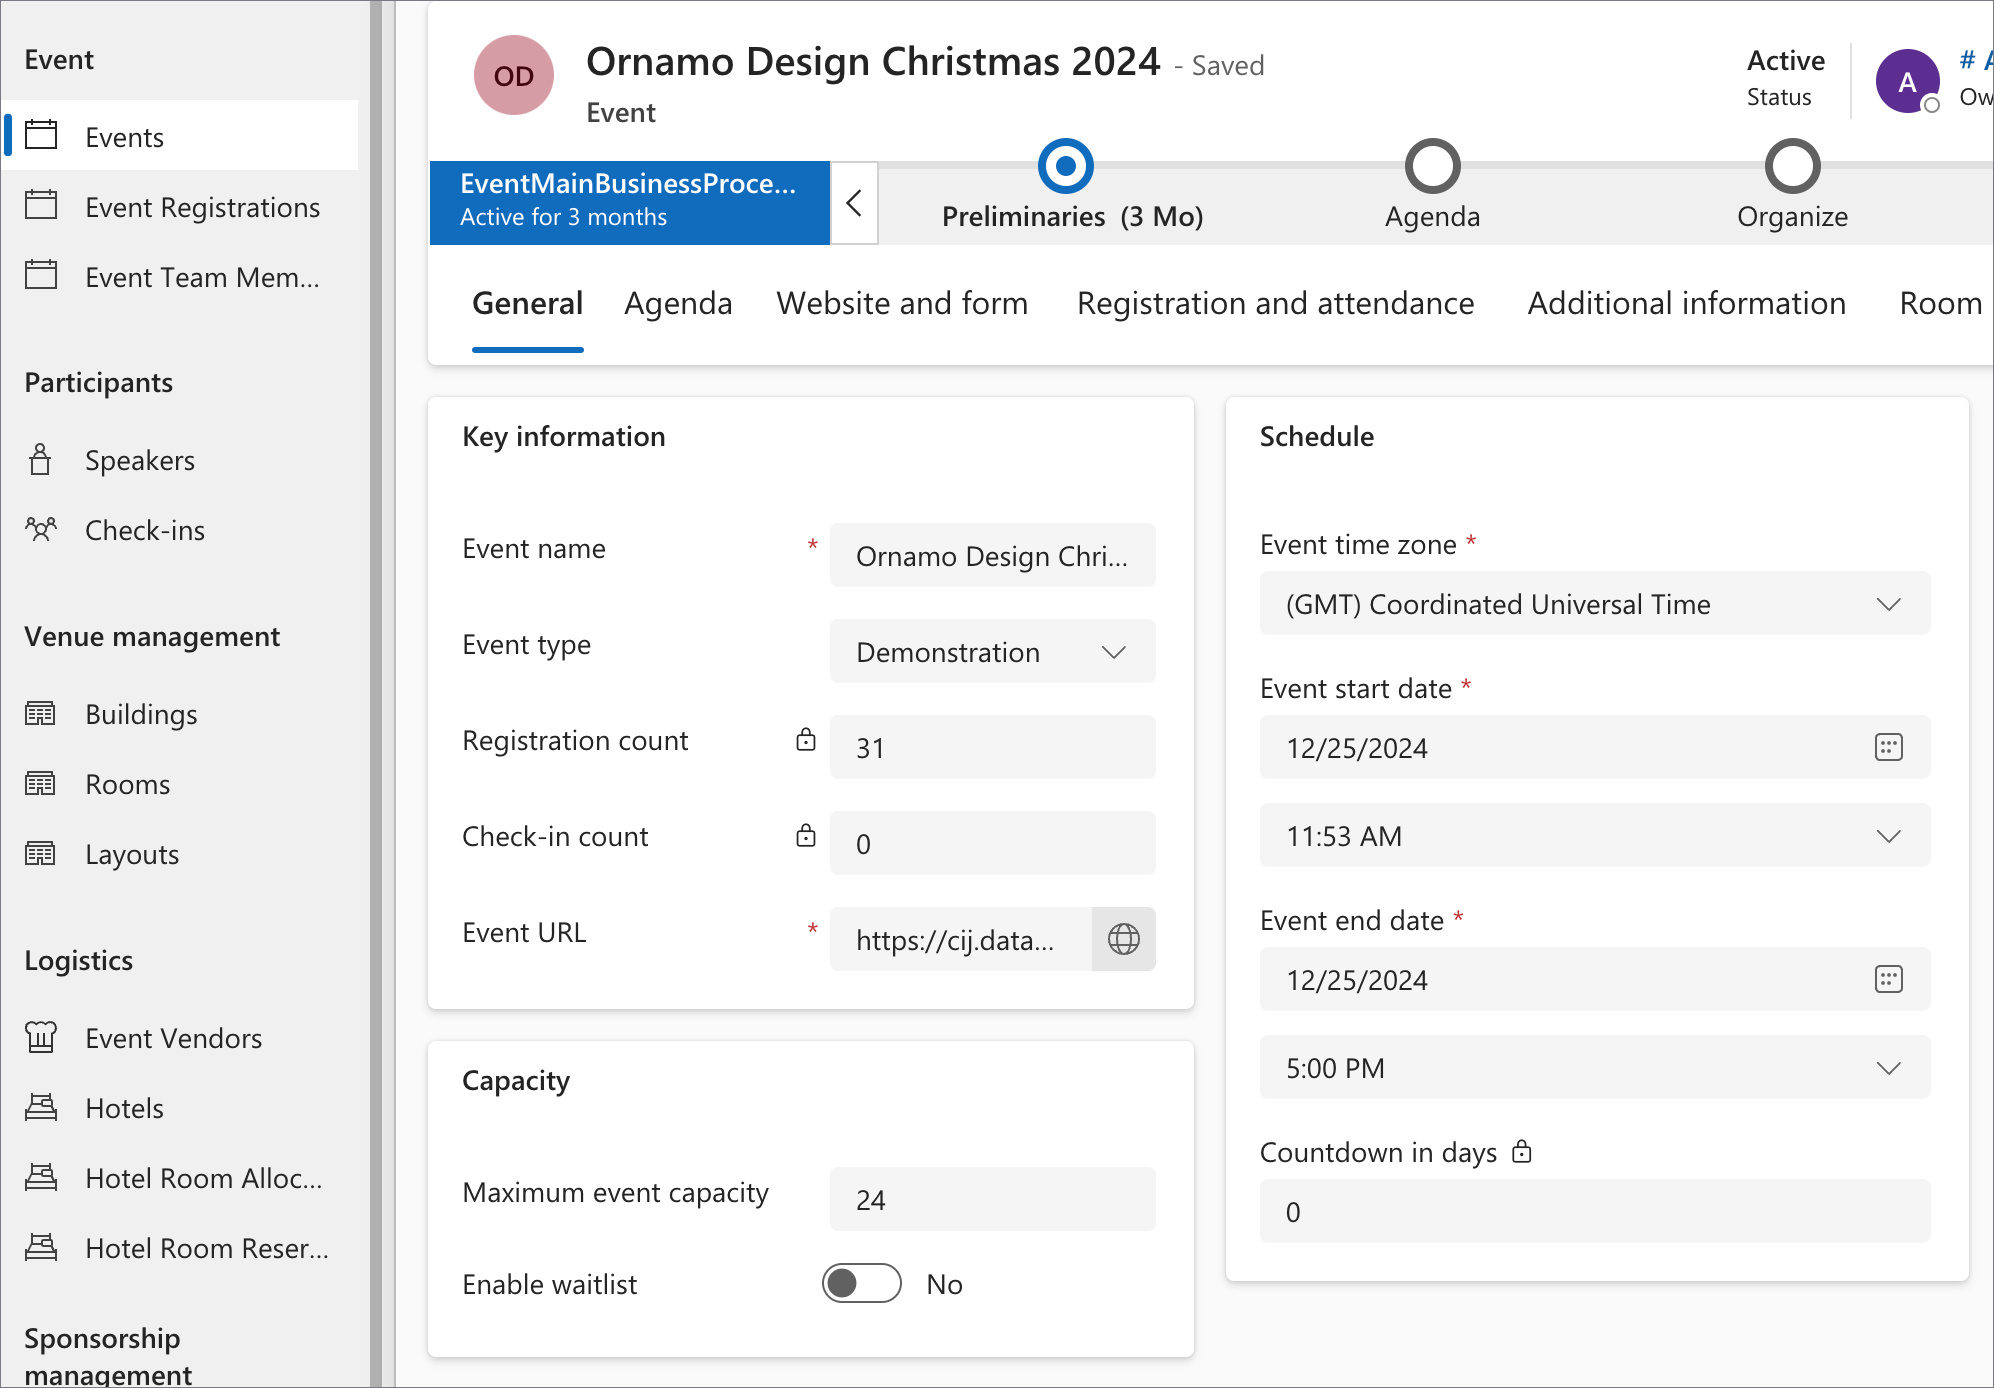This screenshot has height=1388, width=1994.
Task: Open Layouts under Venue management
Action: [181, 854]
